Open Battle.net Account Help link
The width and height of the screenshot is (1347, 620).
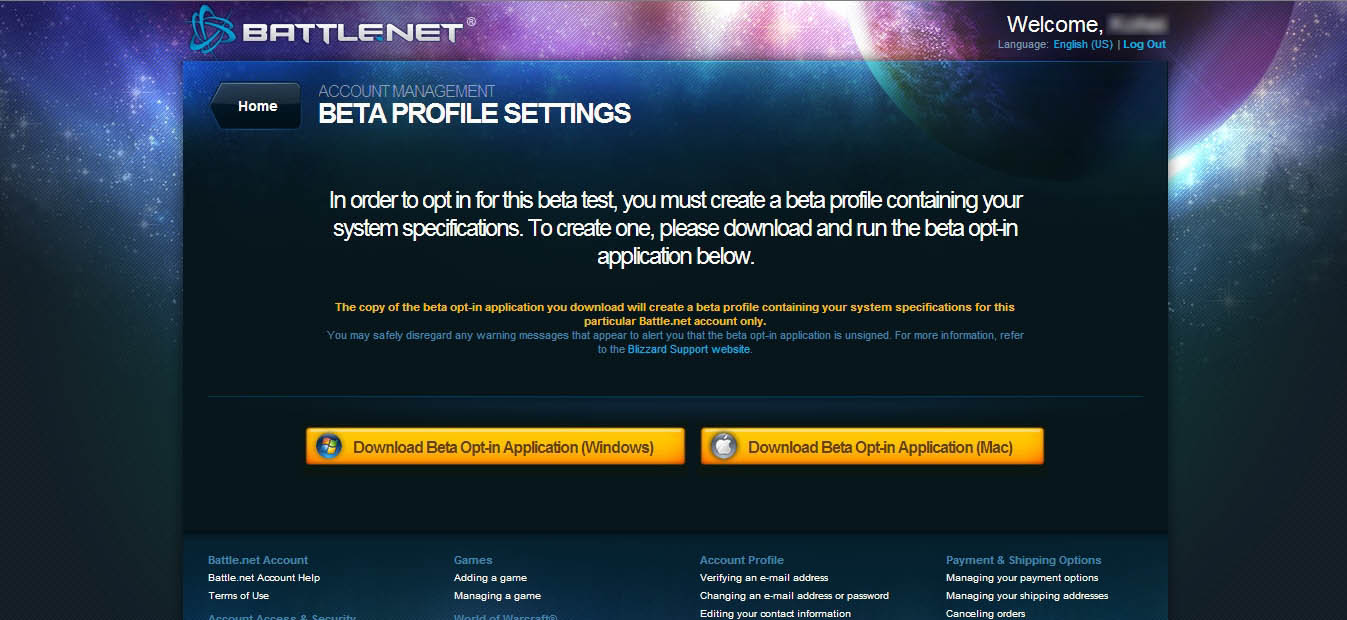(264, 578)
